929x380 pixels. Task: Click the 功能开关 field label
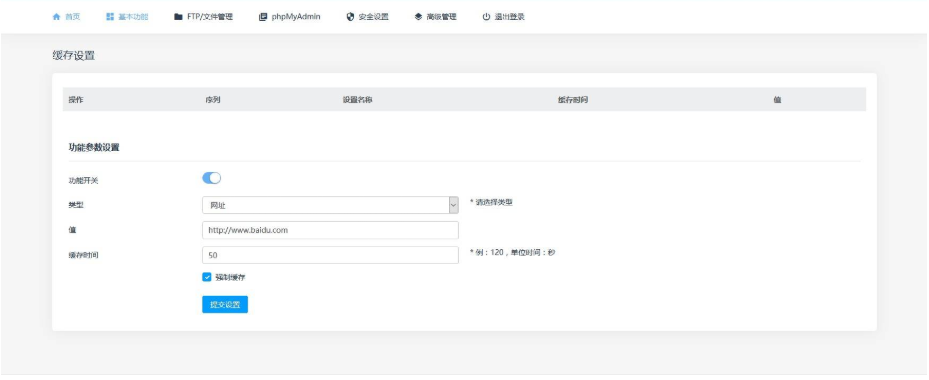(x=84, y=181)
